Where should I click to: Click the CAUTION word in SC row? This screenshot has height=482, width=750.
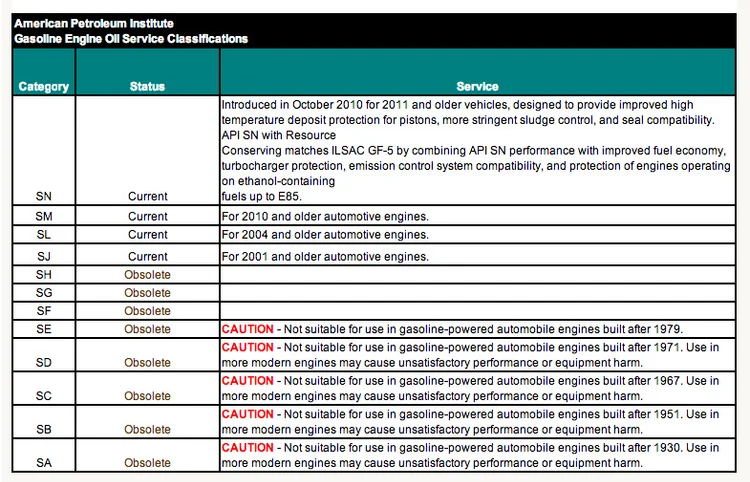(247, 381)
